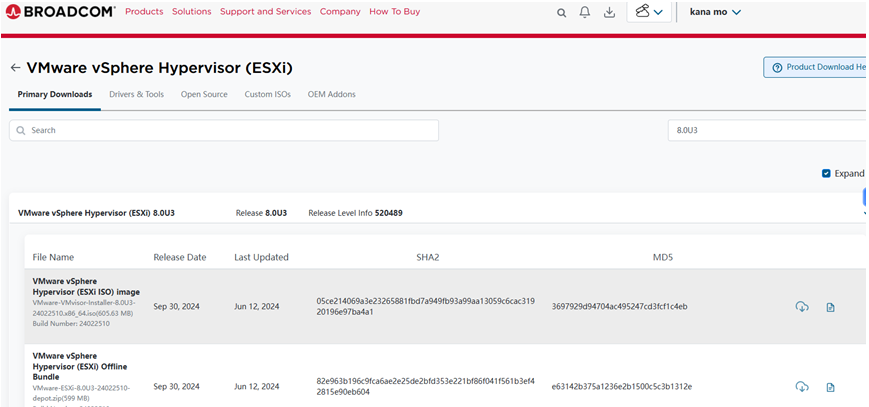
Task: Open the Products menu
Action: [x=144, y=11]
